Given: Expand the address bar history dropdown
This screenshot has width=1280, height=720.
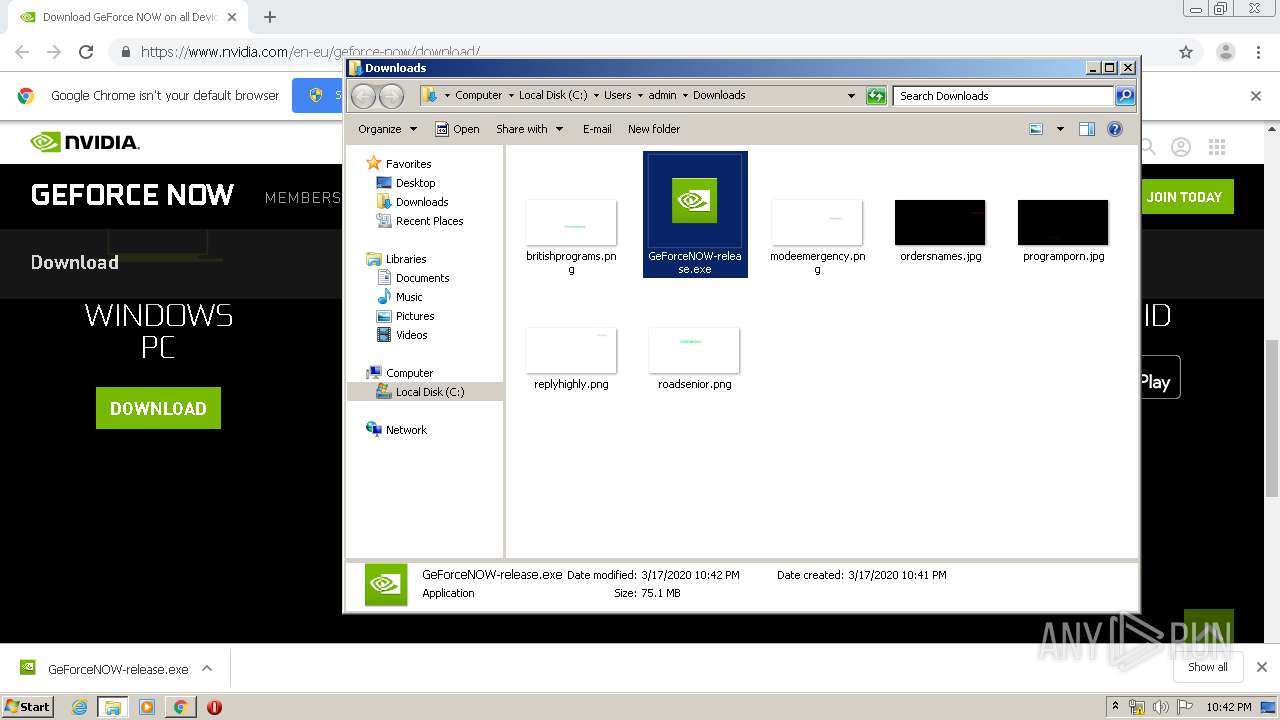Looking at the screenshot, I should [851, 96].
